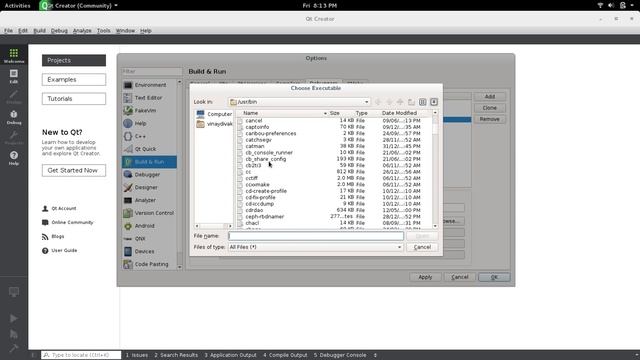
Task: Select Environment category in Options
Action: click(x=149, y=85)
